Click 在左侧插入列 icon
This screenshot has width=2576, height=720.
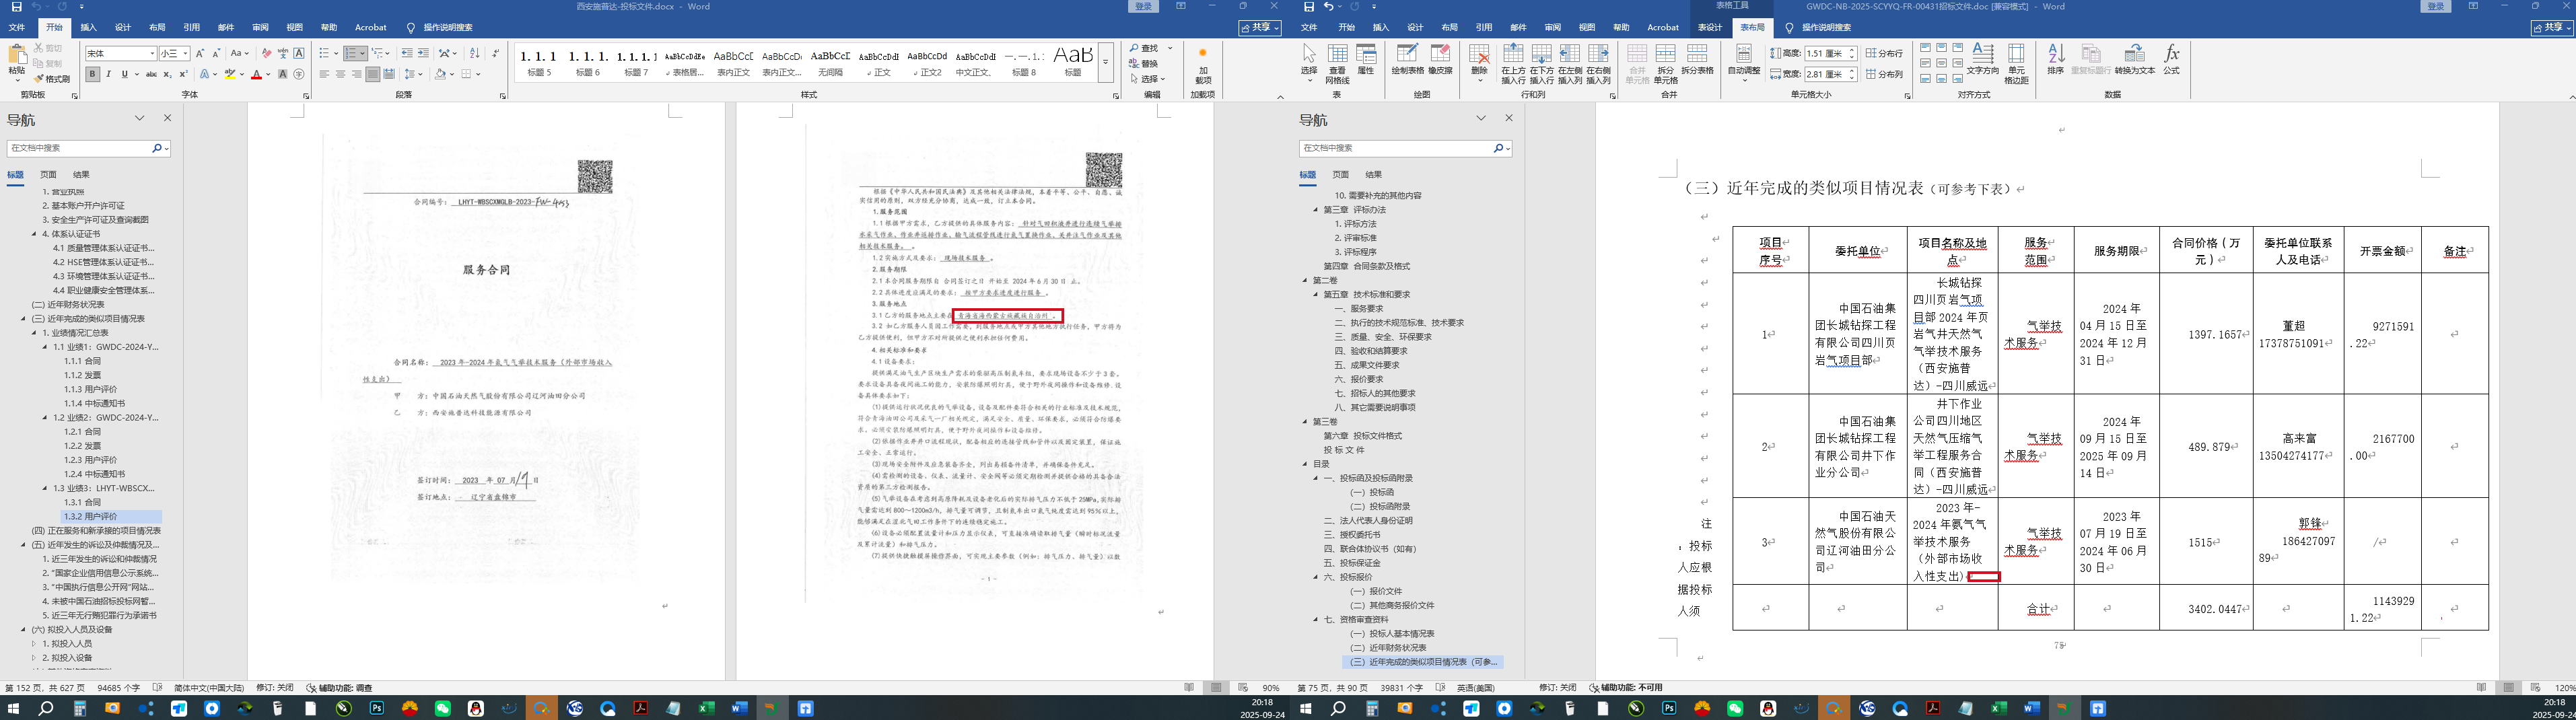[1570, 63]
